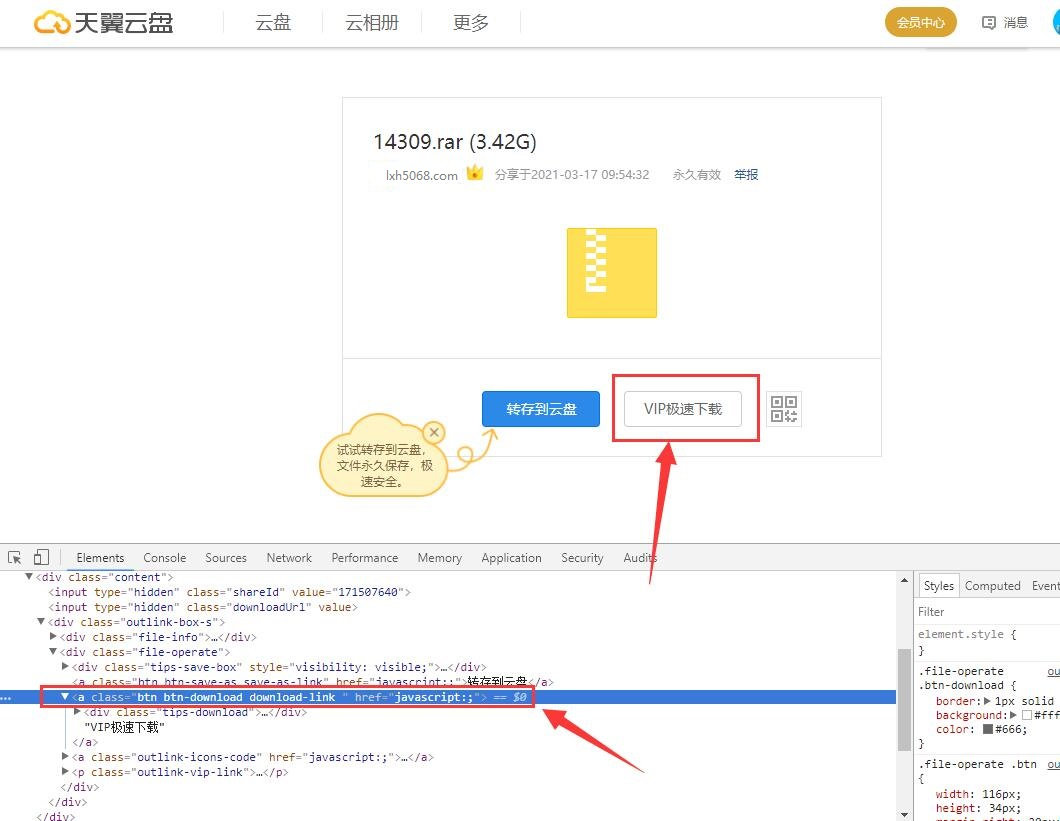Open the Styles pane tab
This screenshot has width=1060, height=821.
[x=938, y=586]
